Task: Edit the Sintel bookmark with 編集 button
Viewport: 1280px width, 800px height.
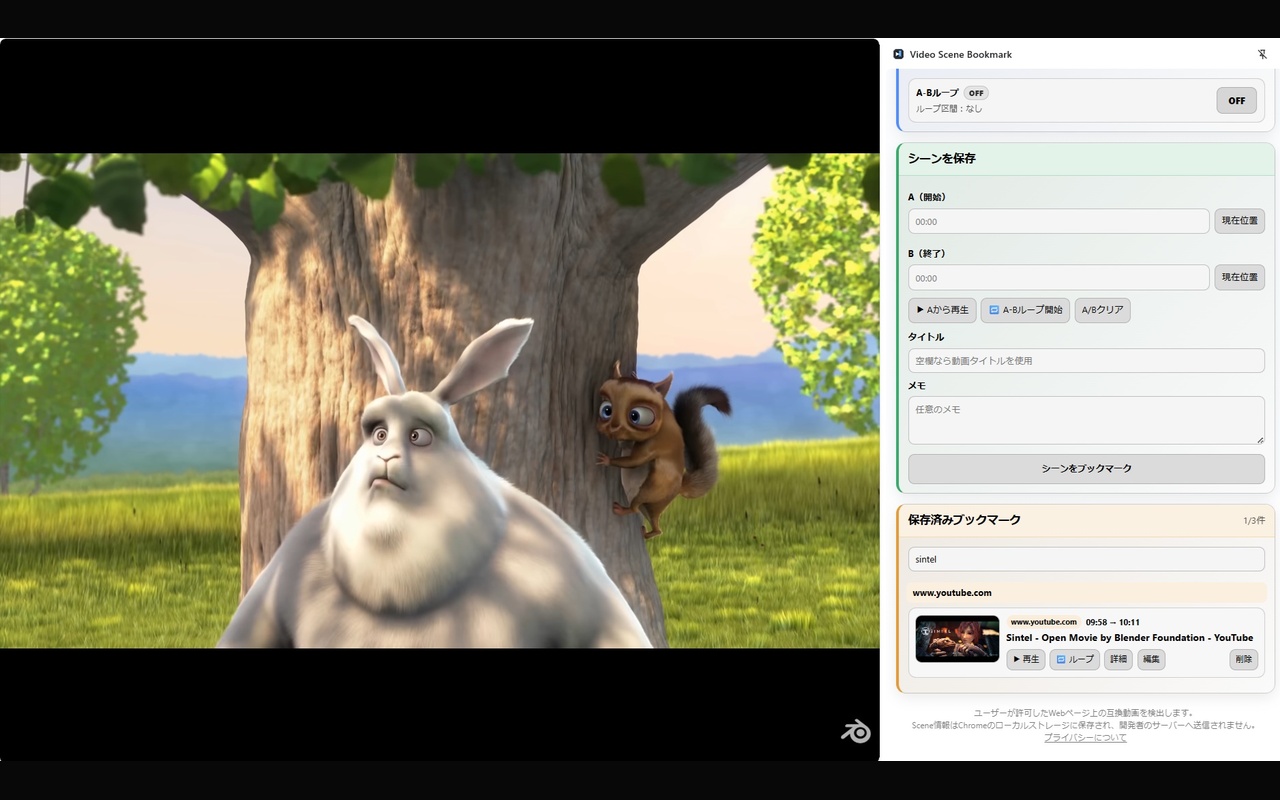Action: pos(1151,659)
